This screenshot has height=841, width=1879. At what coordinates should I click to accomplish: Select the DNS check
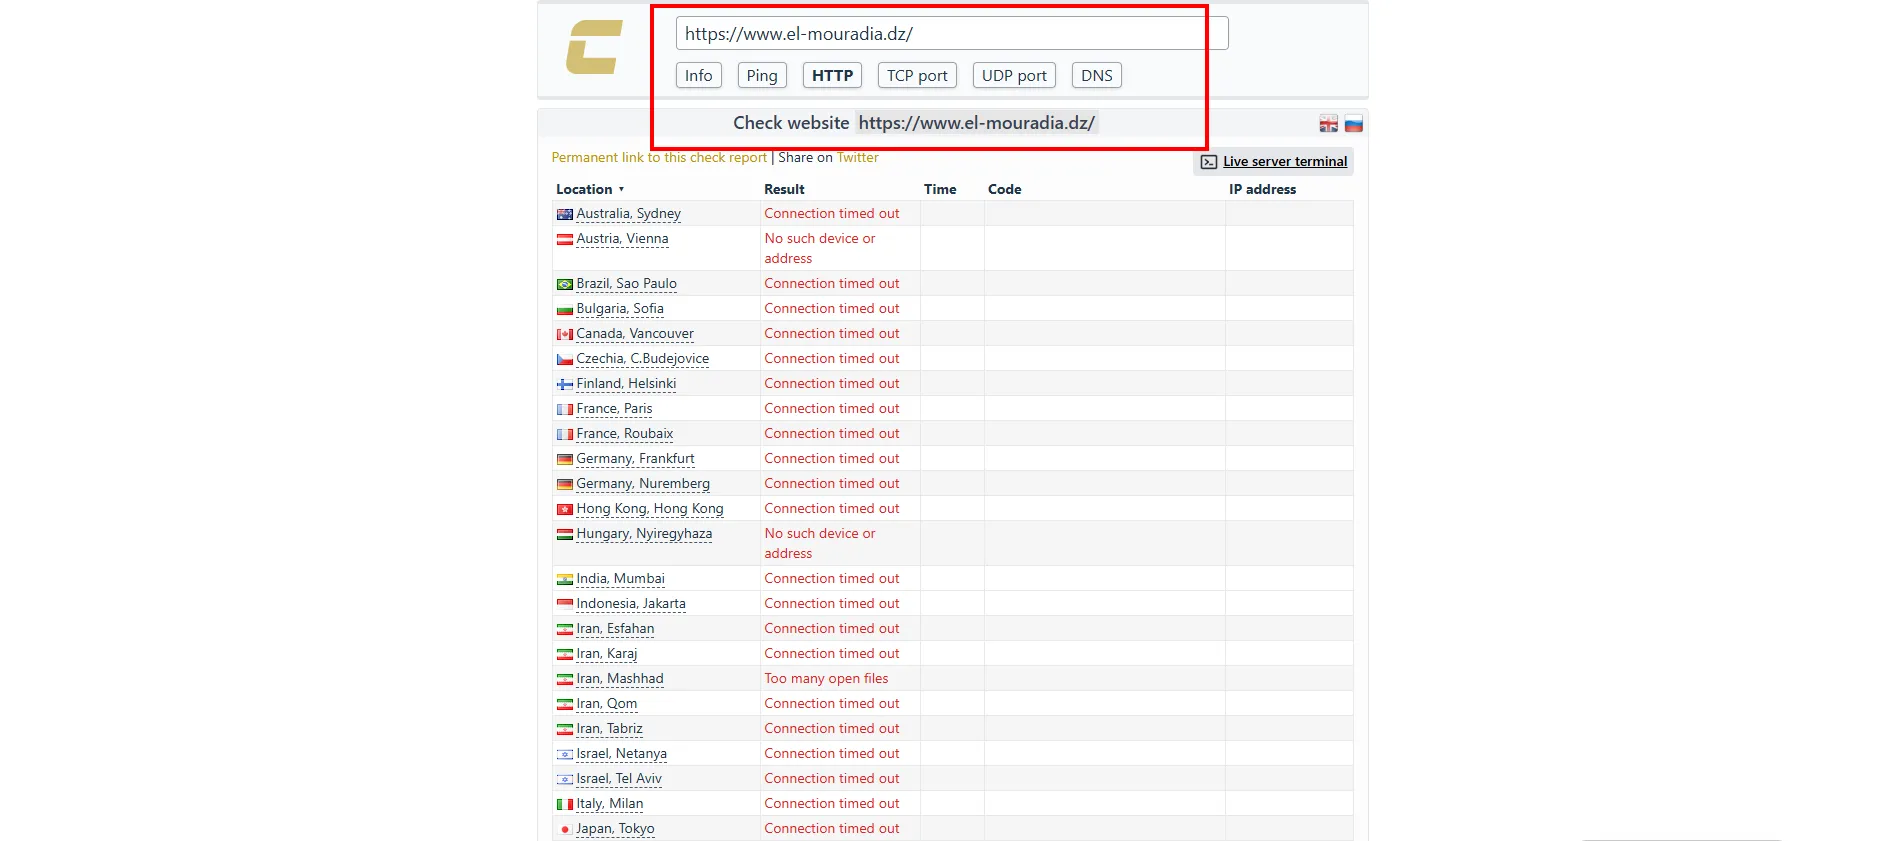[x=1097, y=75]
